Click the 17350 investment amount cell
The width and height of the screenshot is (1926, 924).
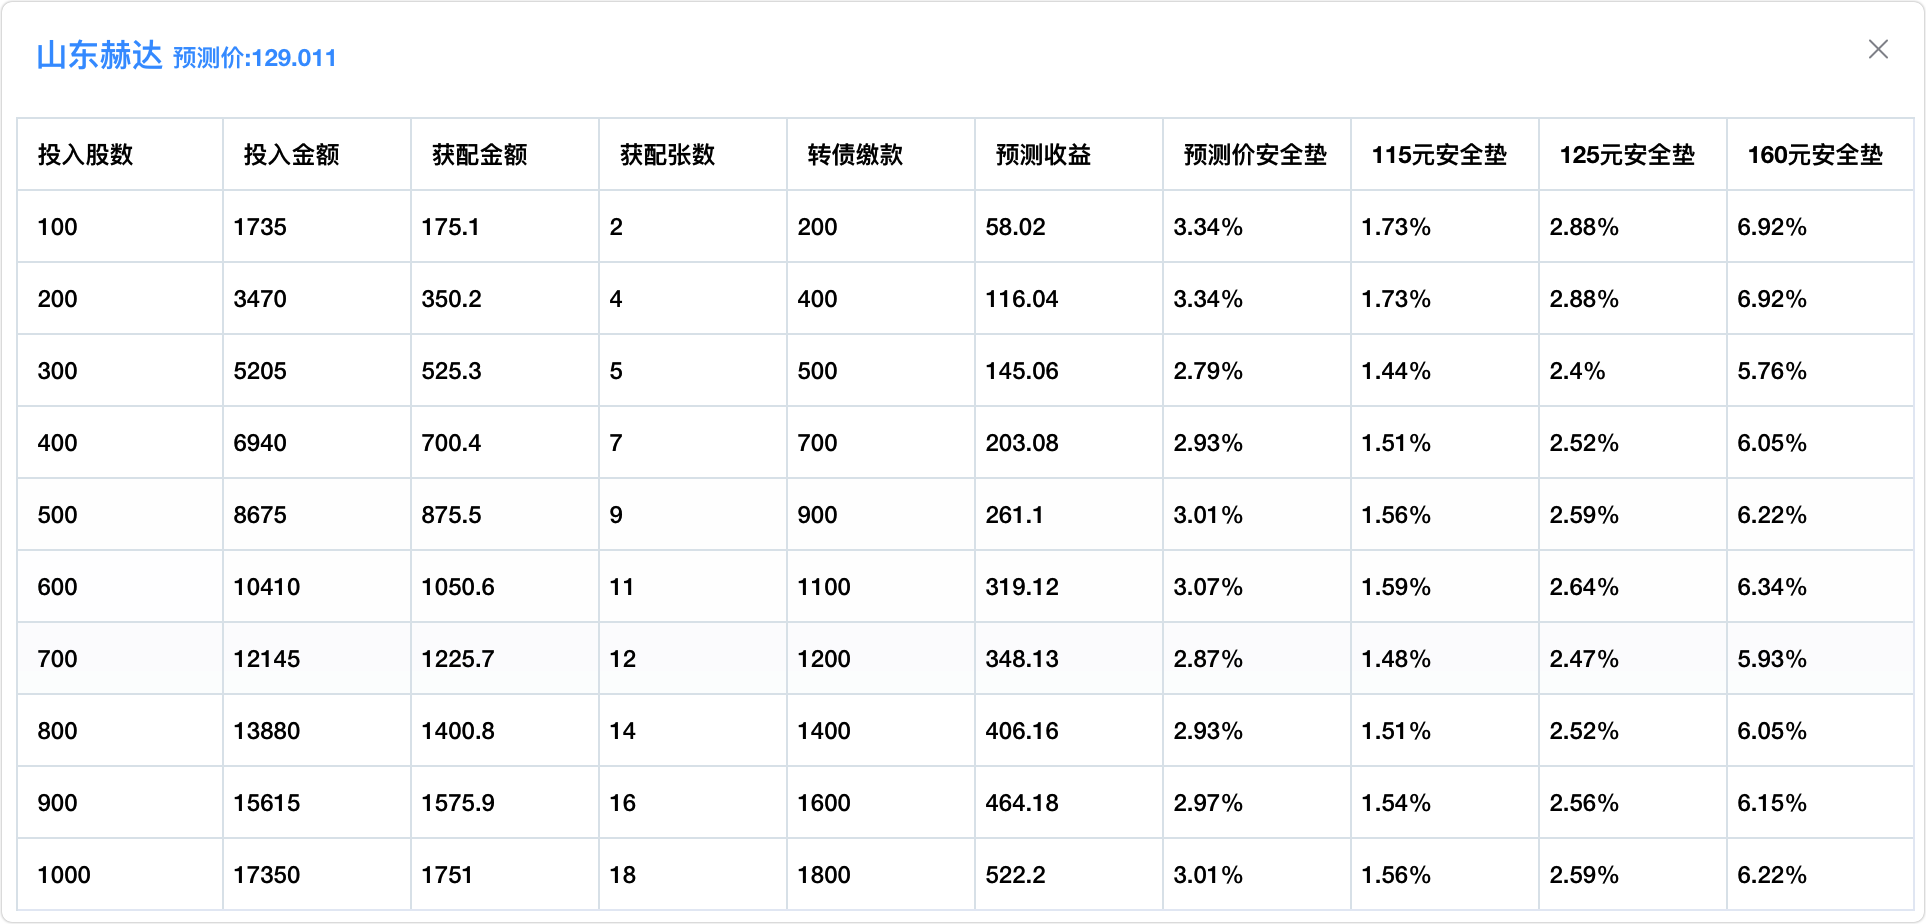267,875
